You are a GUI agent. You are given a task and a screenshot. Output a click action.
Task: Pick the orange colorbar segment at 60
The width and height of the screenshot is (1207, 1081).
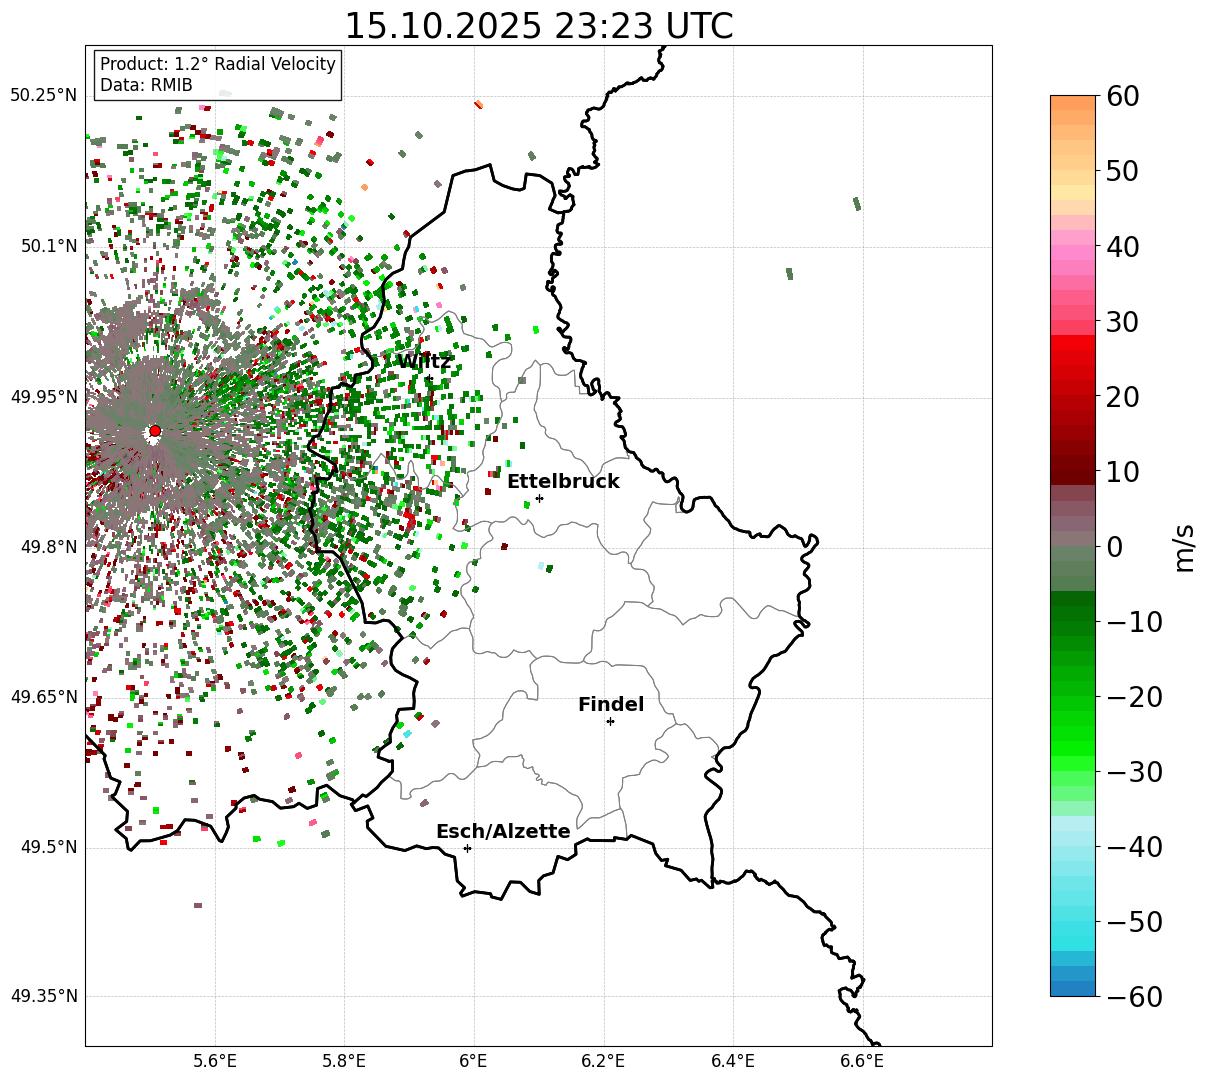(x=1073, y=103)
